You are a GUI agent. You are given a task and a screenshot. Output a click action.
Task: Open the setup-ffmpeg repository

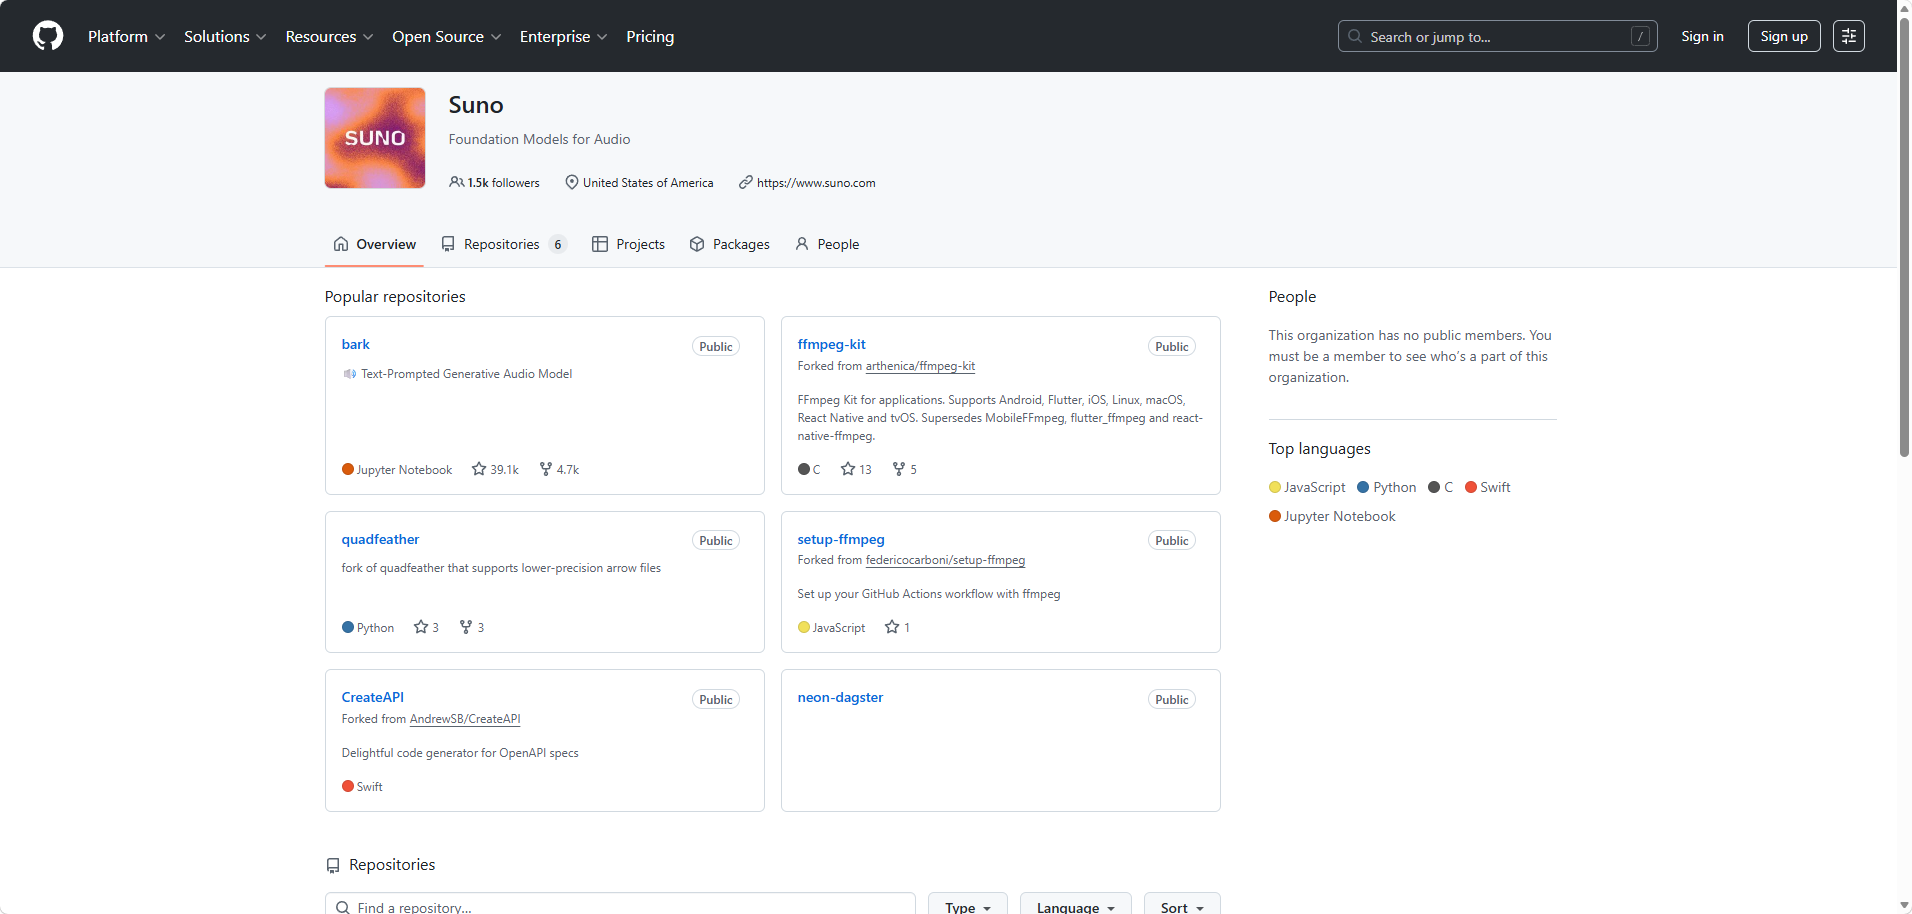[841, 539]
